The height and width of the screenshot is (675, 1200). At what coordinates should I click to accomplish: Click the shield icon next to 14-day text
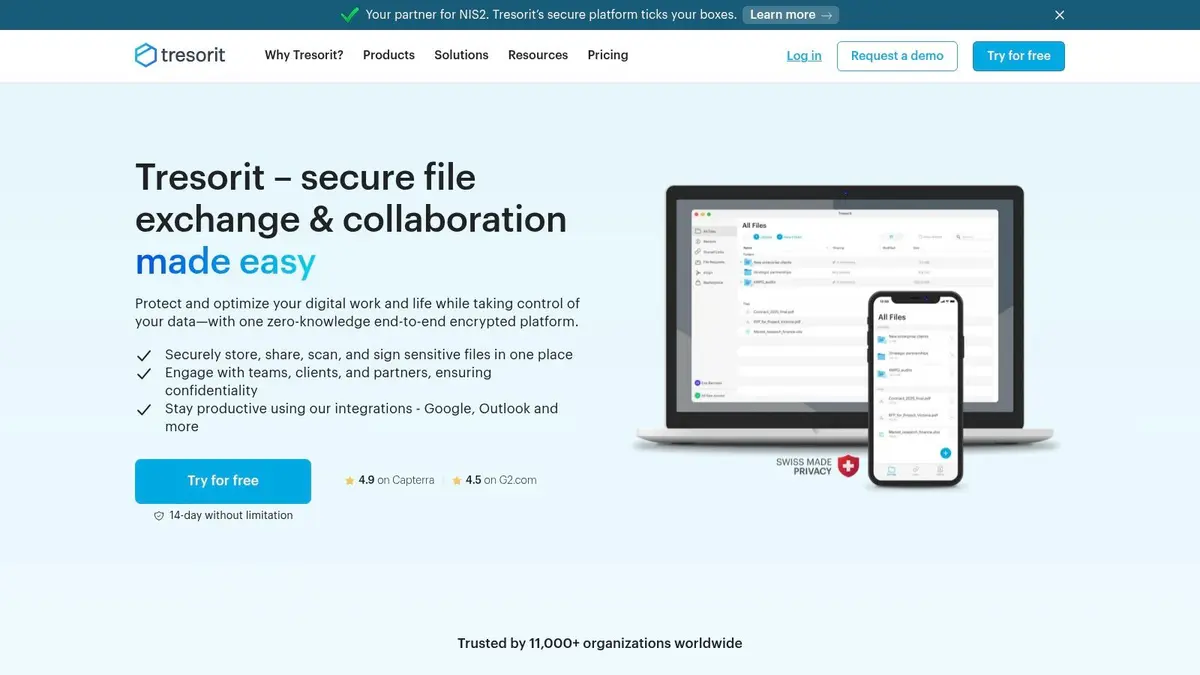[x=159, y=516]
